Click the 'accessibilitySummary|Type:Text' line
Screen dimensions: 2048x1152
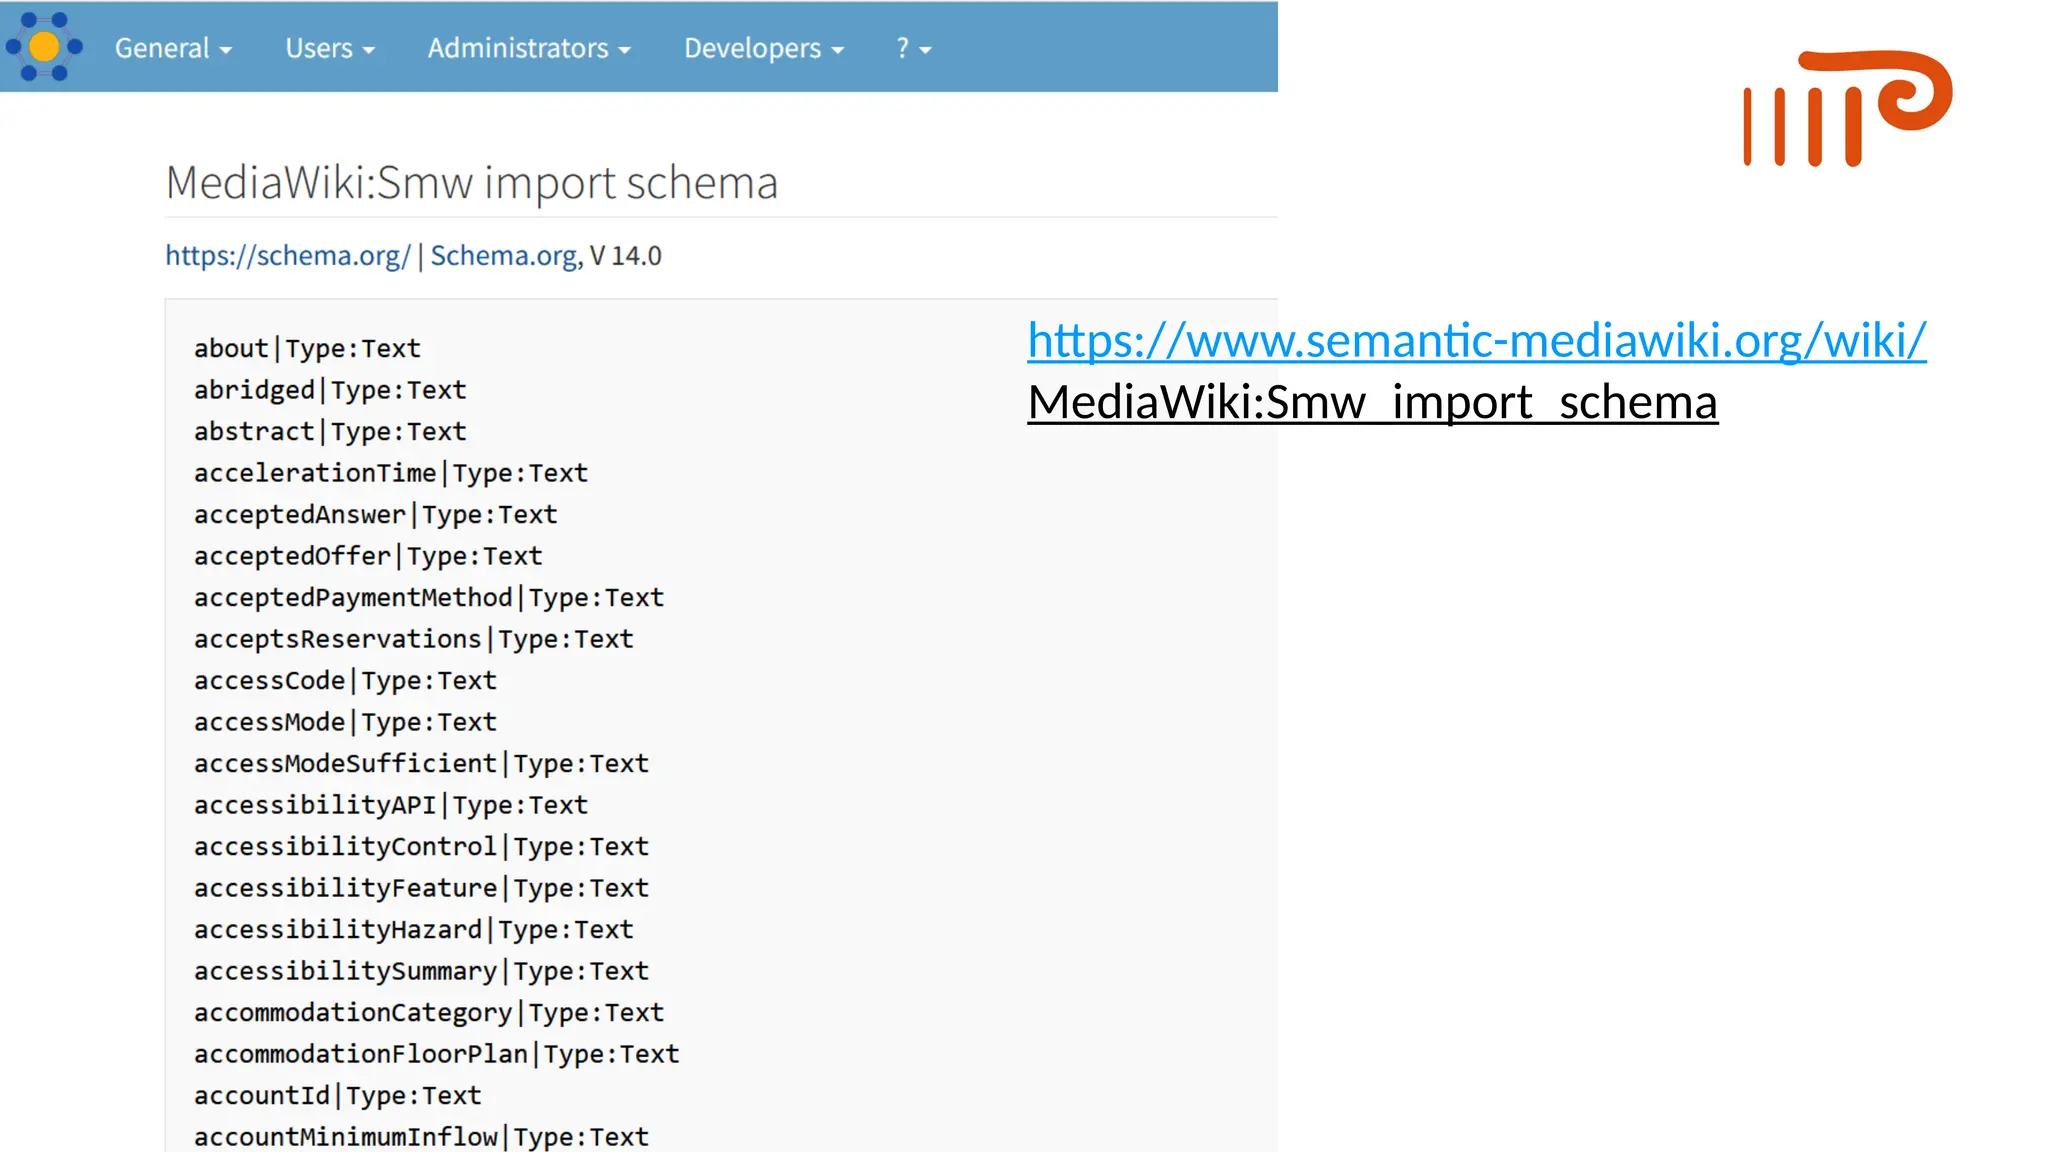421,971
